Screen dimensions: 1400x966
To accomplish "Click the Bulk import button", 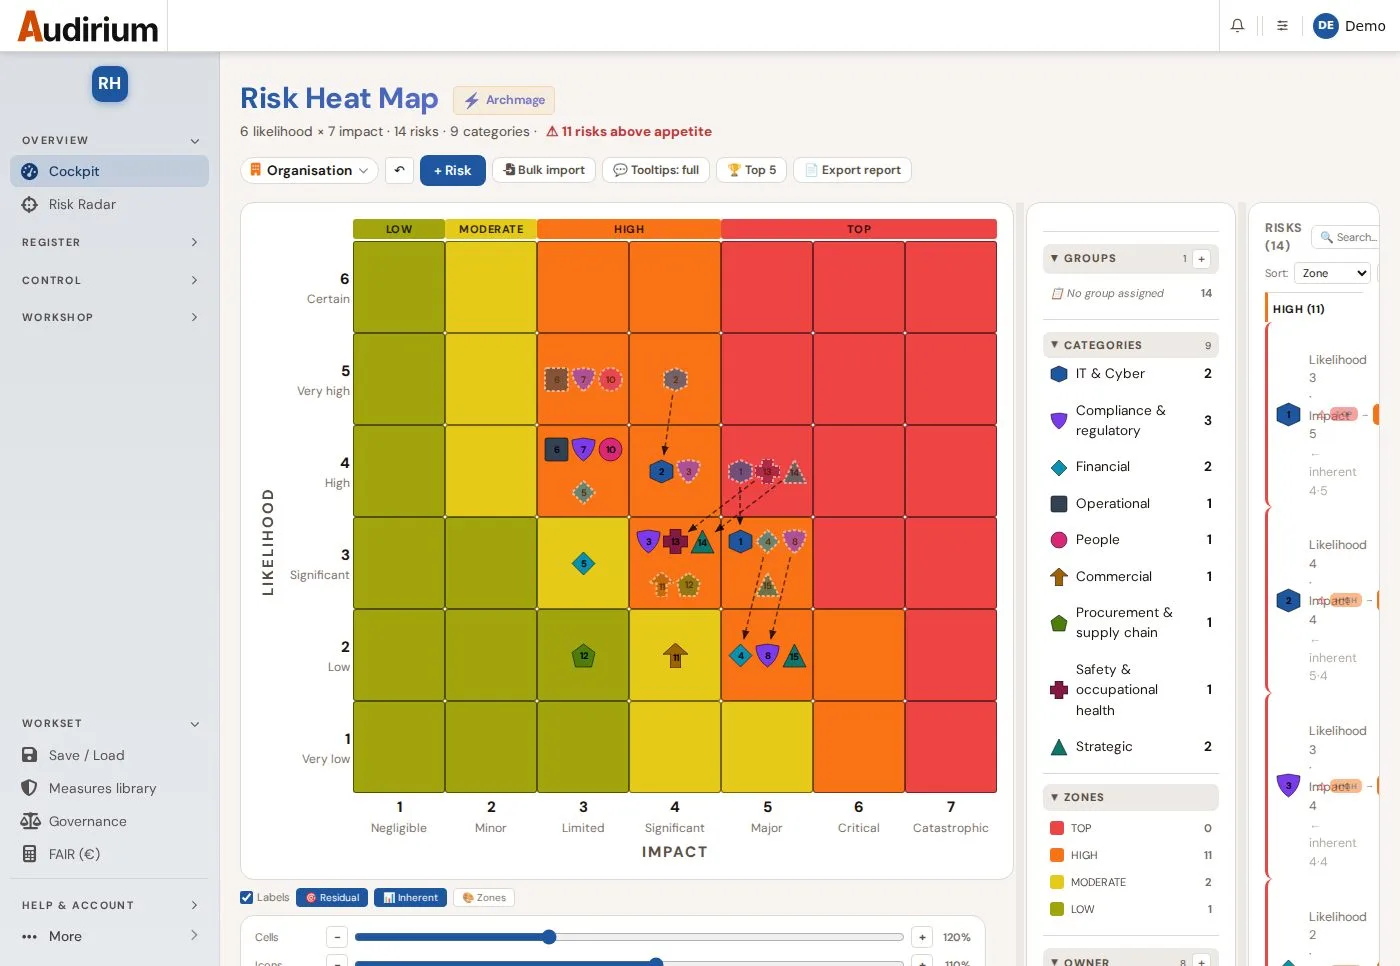I will (x=544, y=170).
